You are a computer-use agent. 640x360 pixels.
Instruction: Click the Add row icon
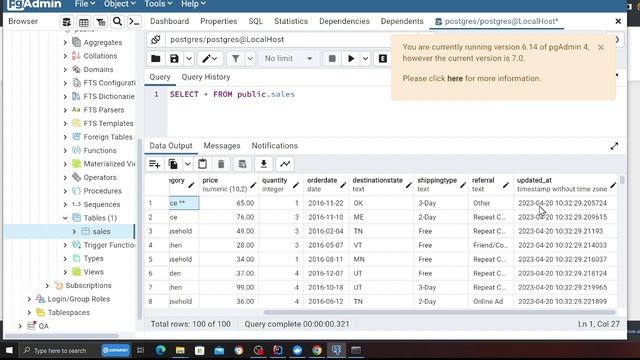tap(154, 164)
